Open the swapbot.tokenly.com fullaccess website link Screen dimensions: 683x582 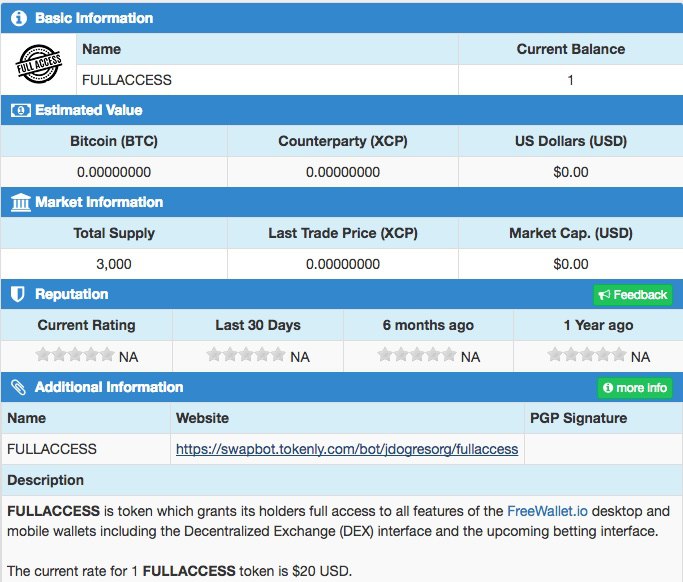click(347, 449)
